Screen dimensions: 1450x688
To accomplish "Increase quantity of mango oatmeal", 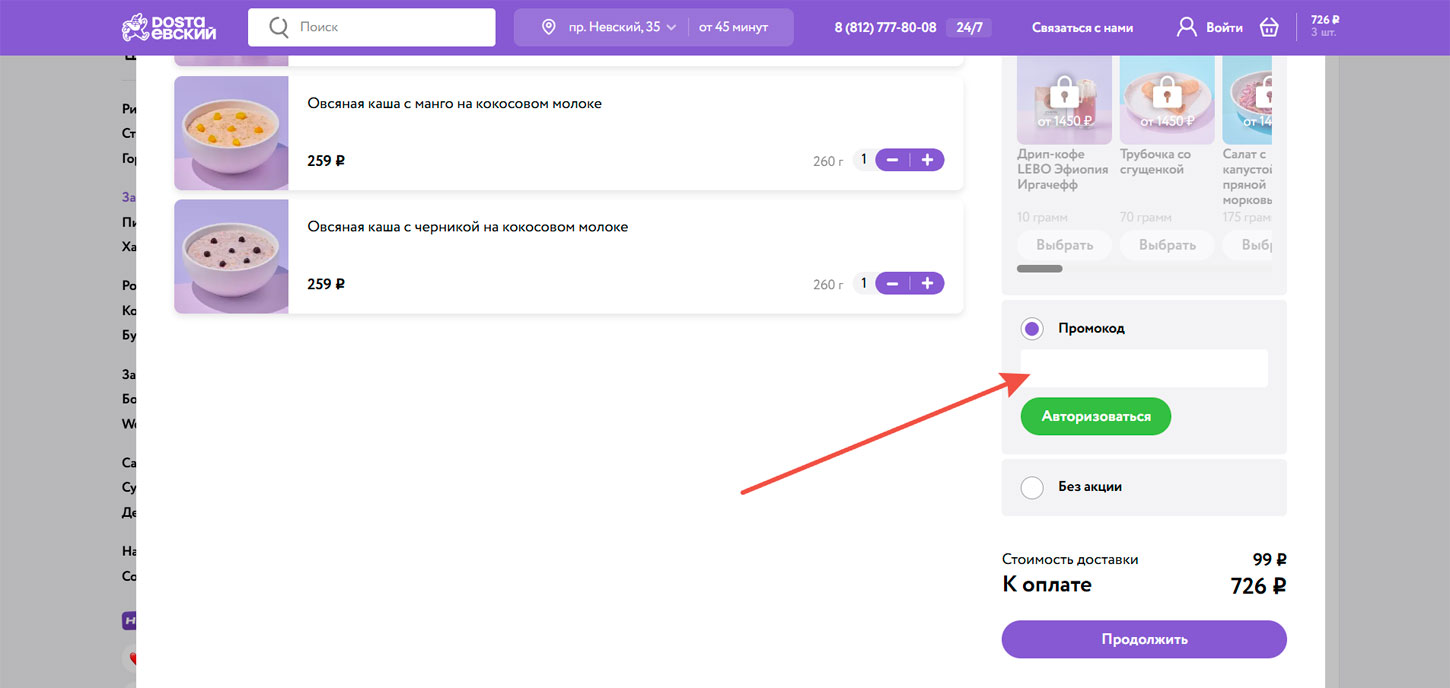I will [927, 160].
